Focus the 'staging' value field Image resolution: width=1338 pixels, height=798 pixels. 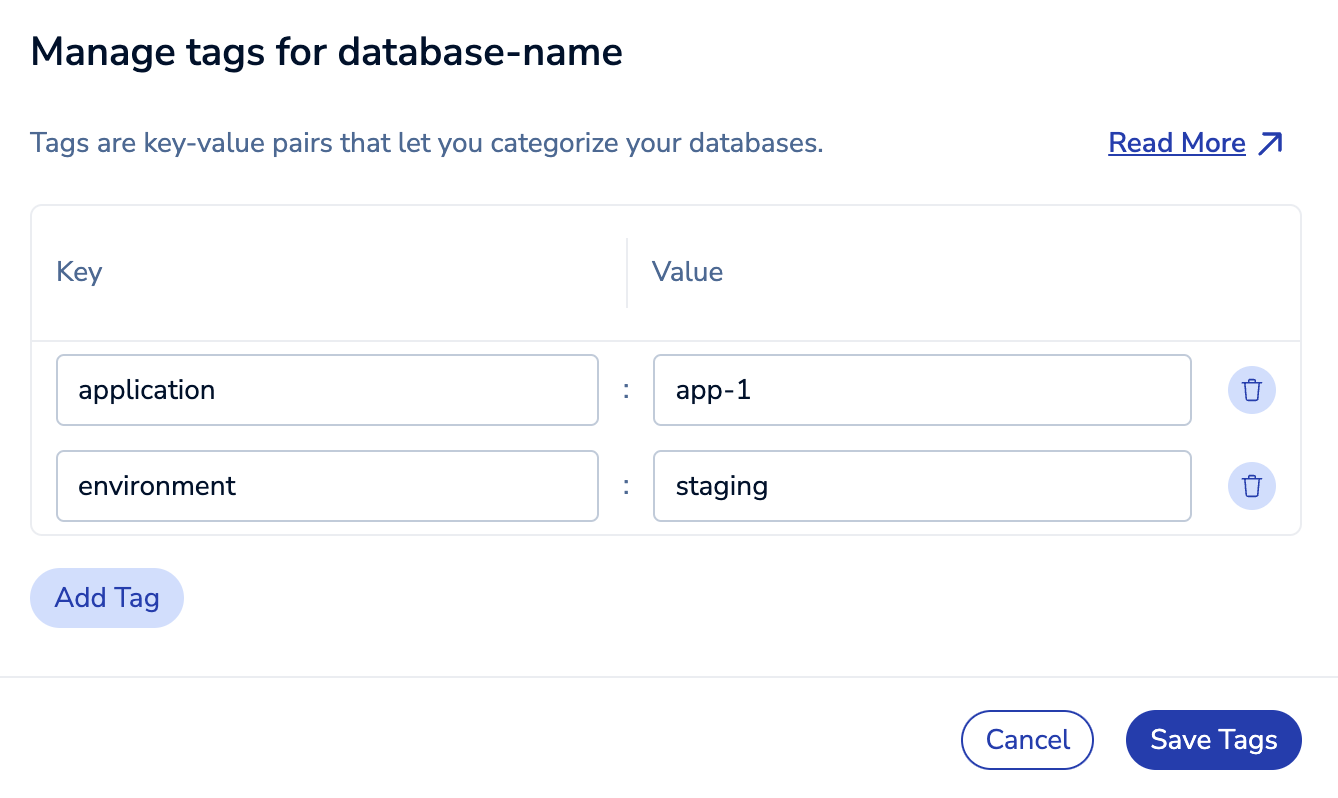921,486
